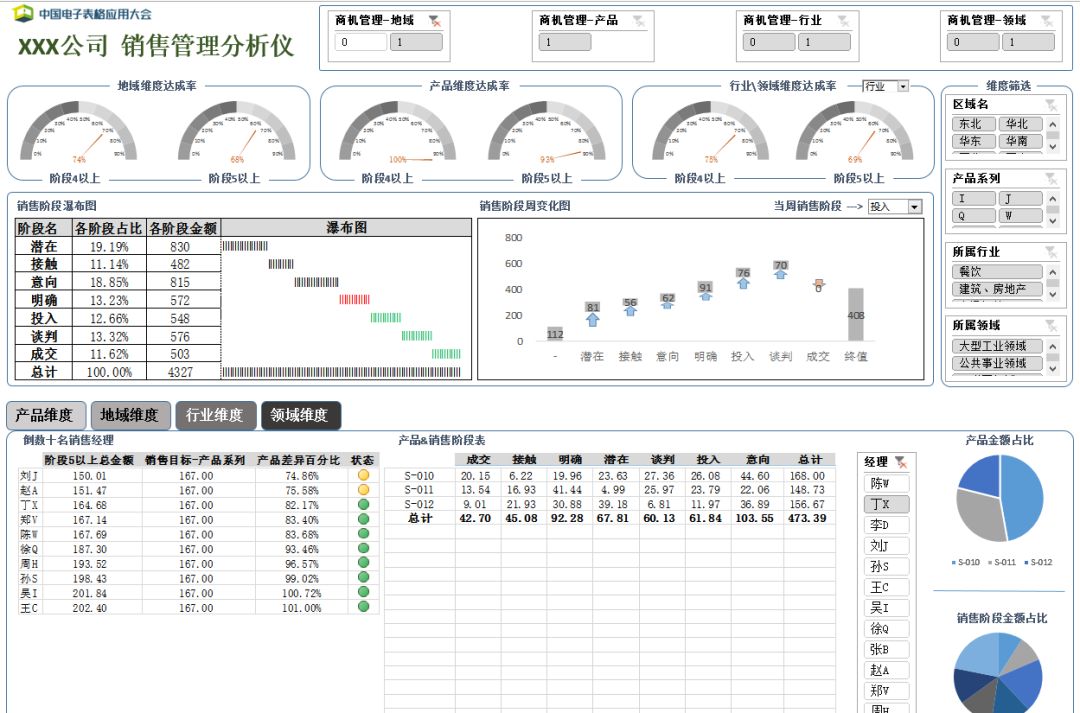Click green status circle in 孙S row
1080x713 pixels.
(x=364, y=578)
